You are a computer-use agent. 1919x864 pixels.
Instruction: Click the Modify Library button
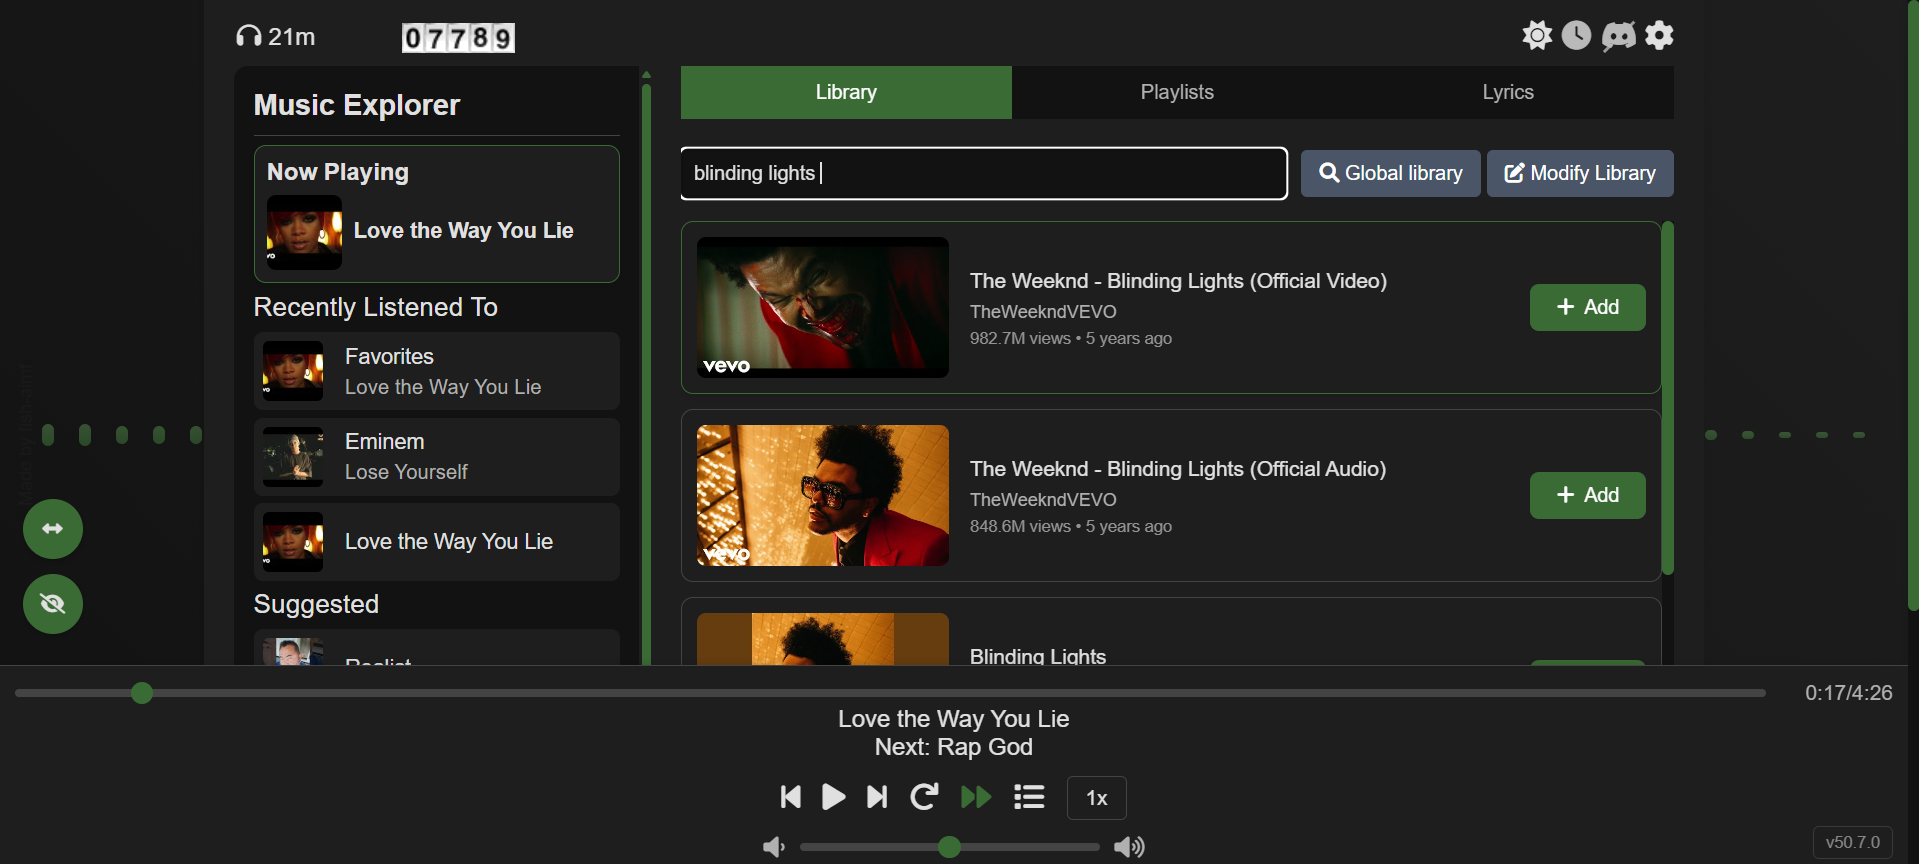[1580, 173]
